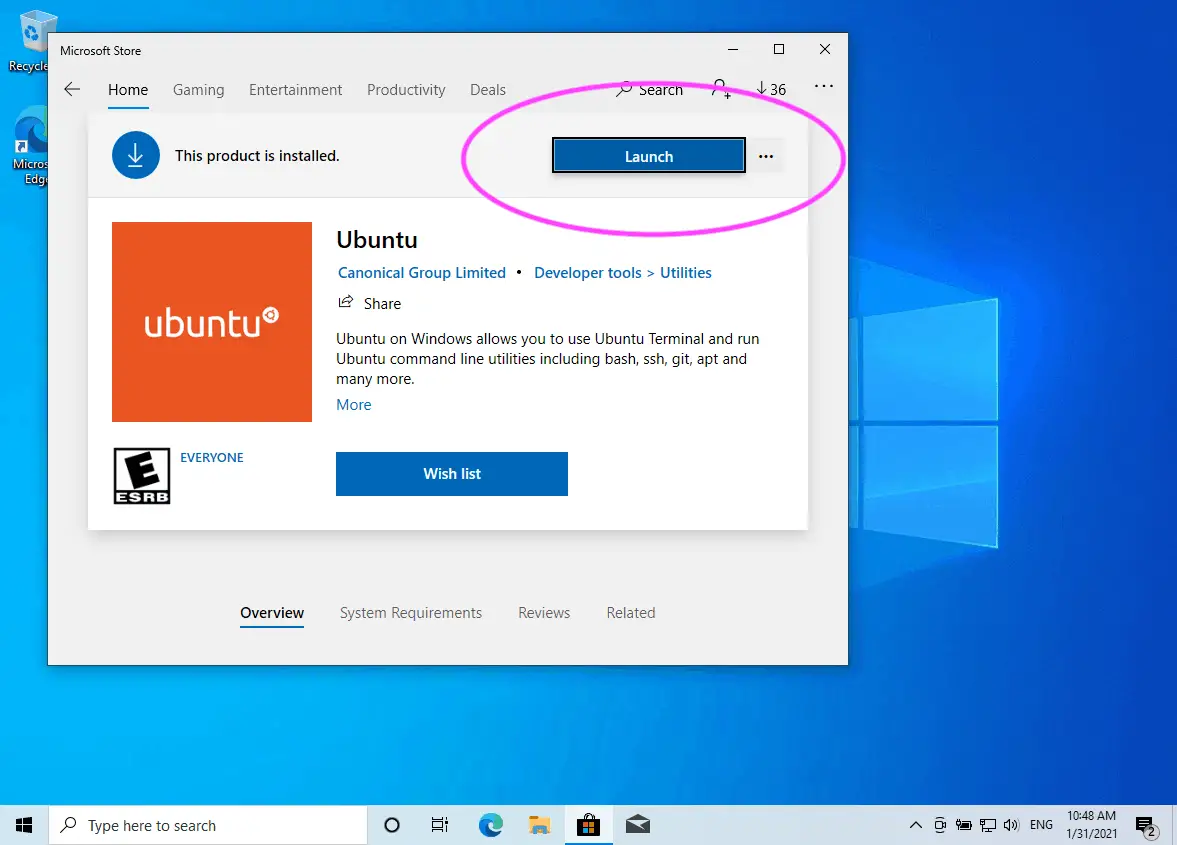Open Task View on the taskbar
The width and height of the screenshot is (1177, 845).
[440, 825]
